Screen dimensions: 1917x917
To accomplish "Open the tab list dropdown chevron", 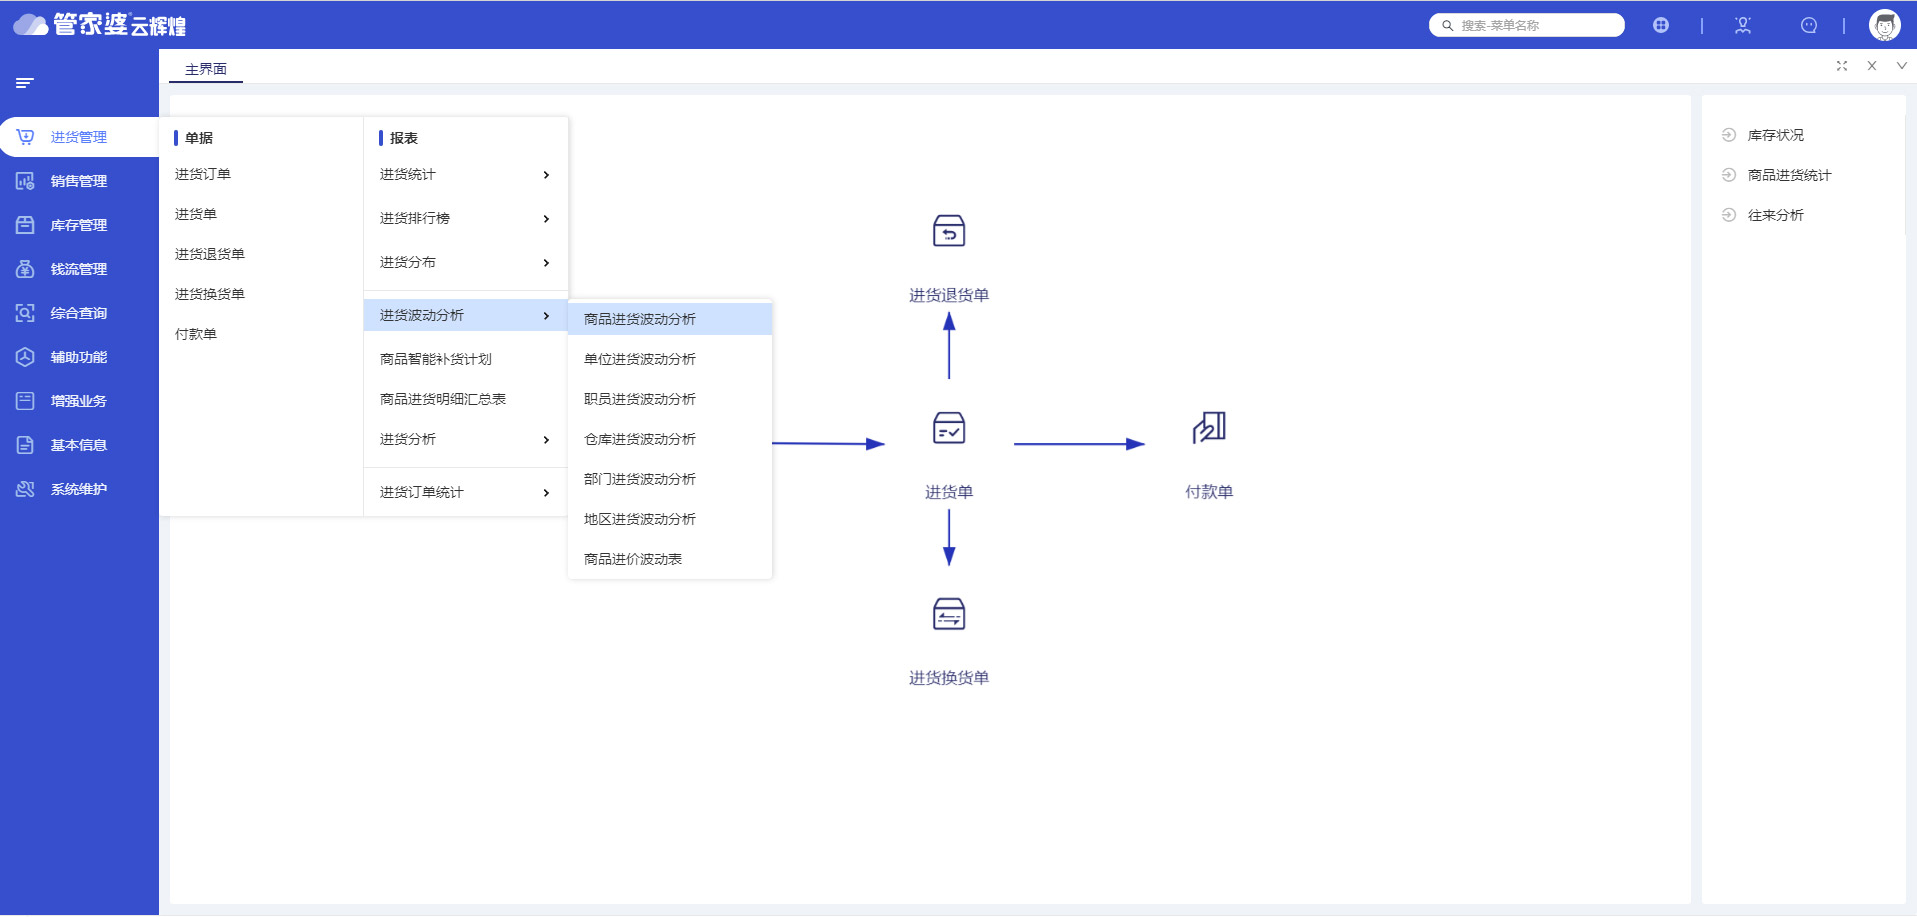I will click(1902, 66).
